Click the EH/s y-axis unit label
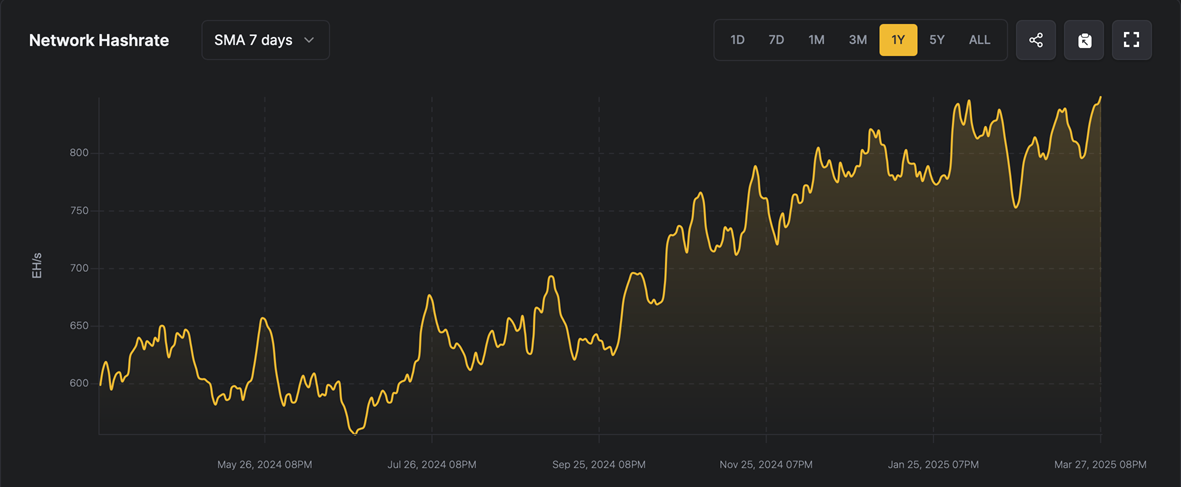 point(37,265)
